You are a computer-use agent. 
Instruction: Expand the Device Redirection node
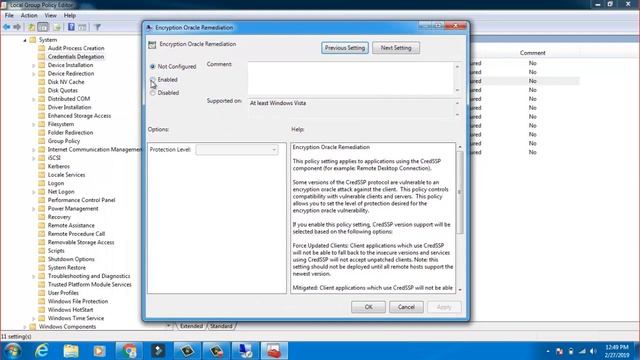tap(34, 74)
